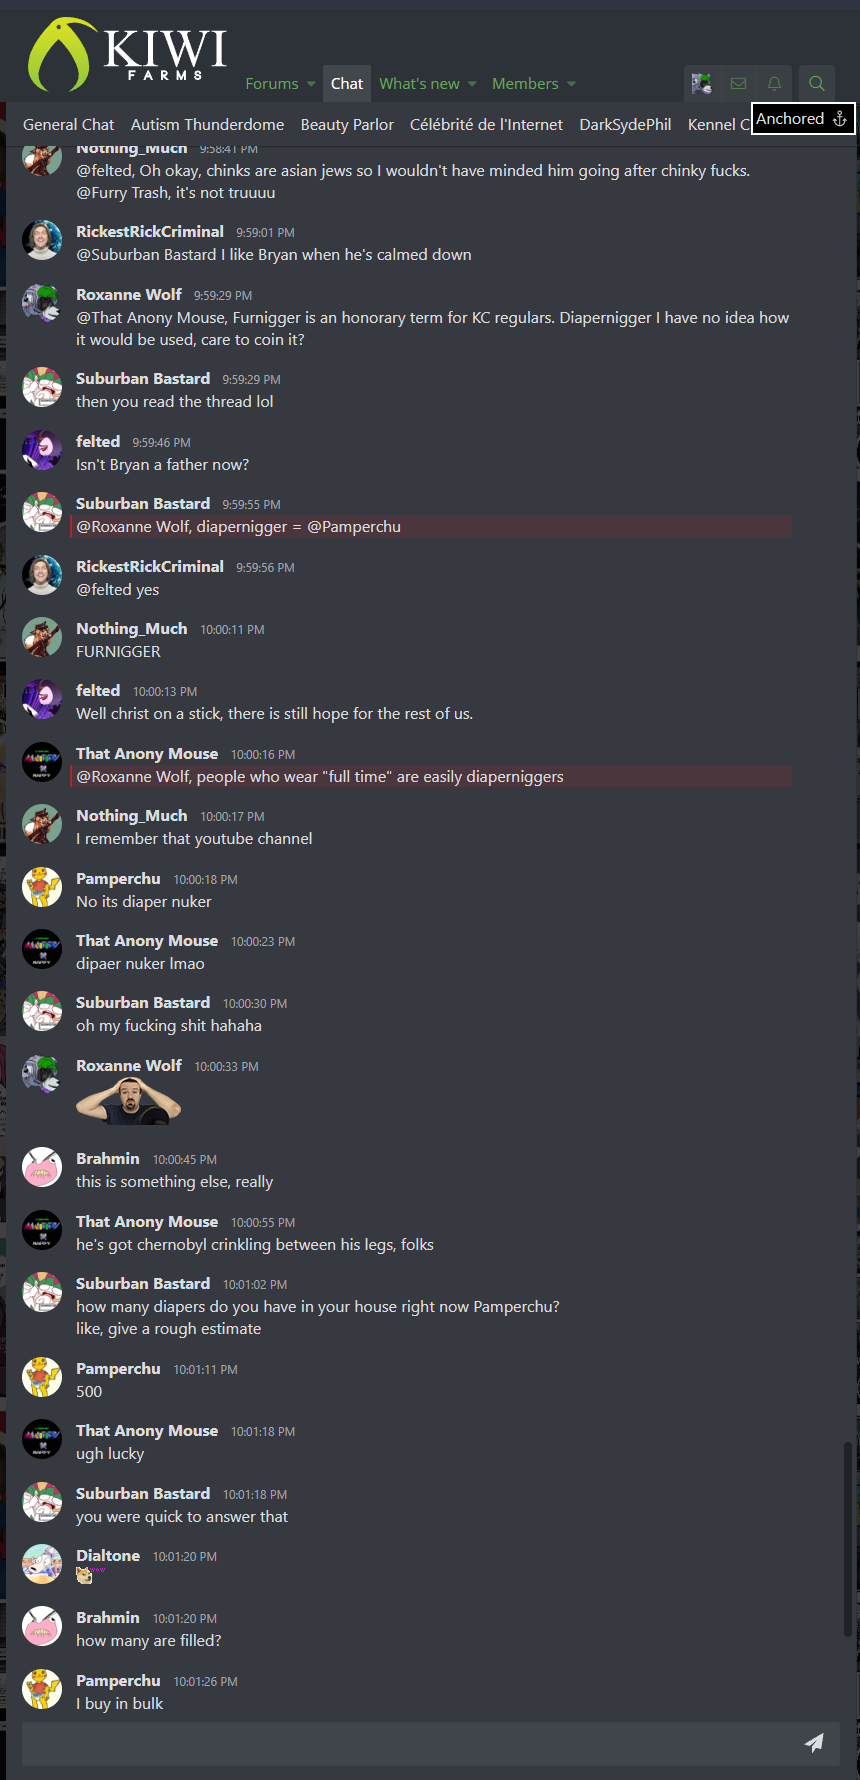This screenshot has width=860, height=1780.
Task: Switch to the Autism Thunderdome room
Action: [x=207, y=125]
